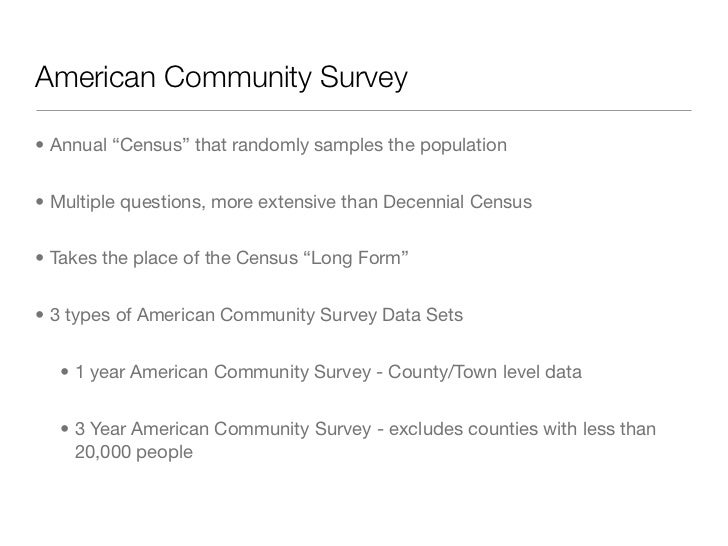
Task: Click the bullet dot before "Multiple questions"
Action: tap(40, 202)
